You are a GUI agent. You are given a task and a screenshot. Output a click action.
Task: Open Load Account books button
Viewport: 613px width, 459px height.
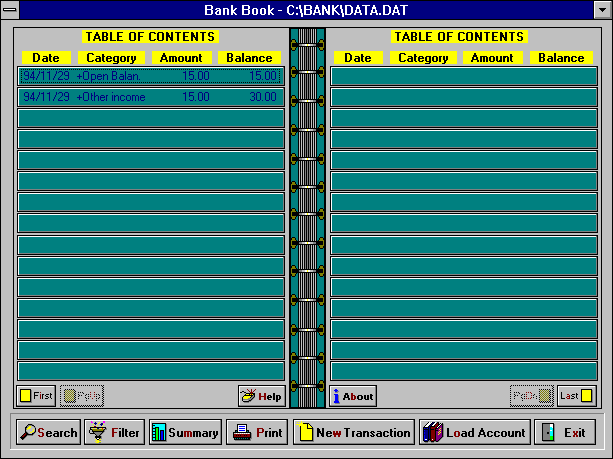(475, 432)
